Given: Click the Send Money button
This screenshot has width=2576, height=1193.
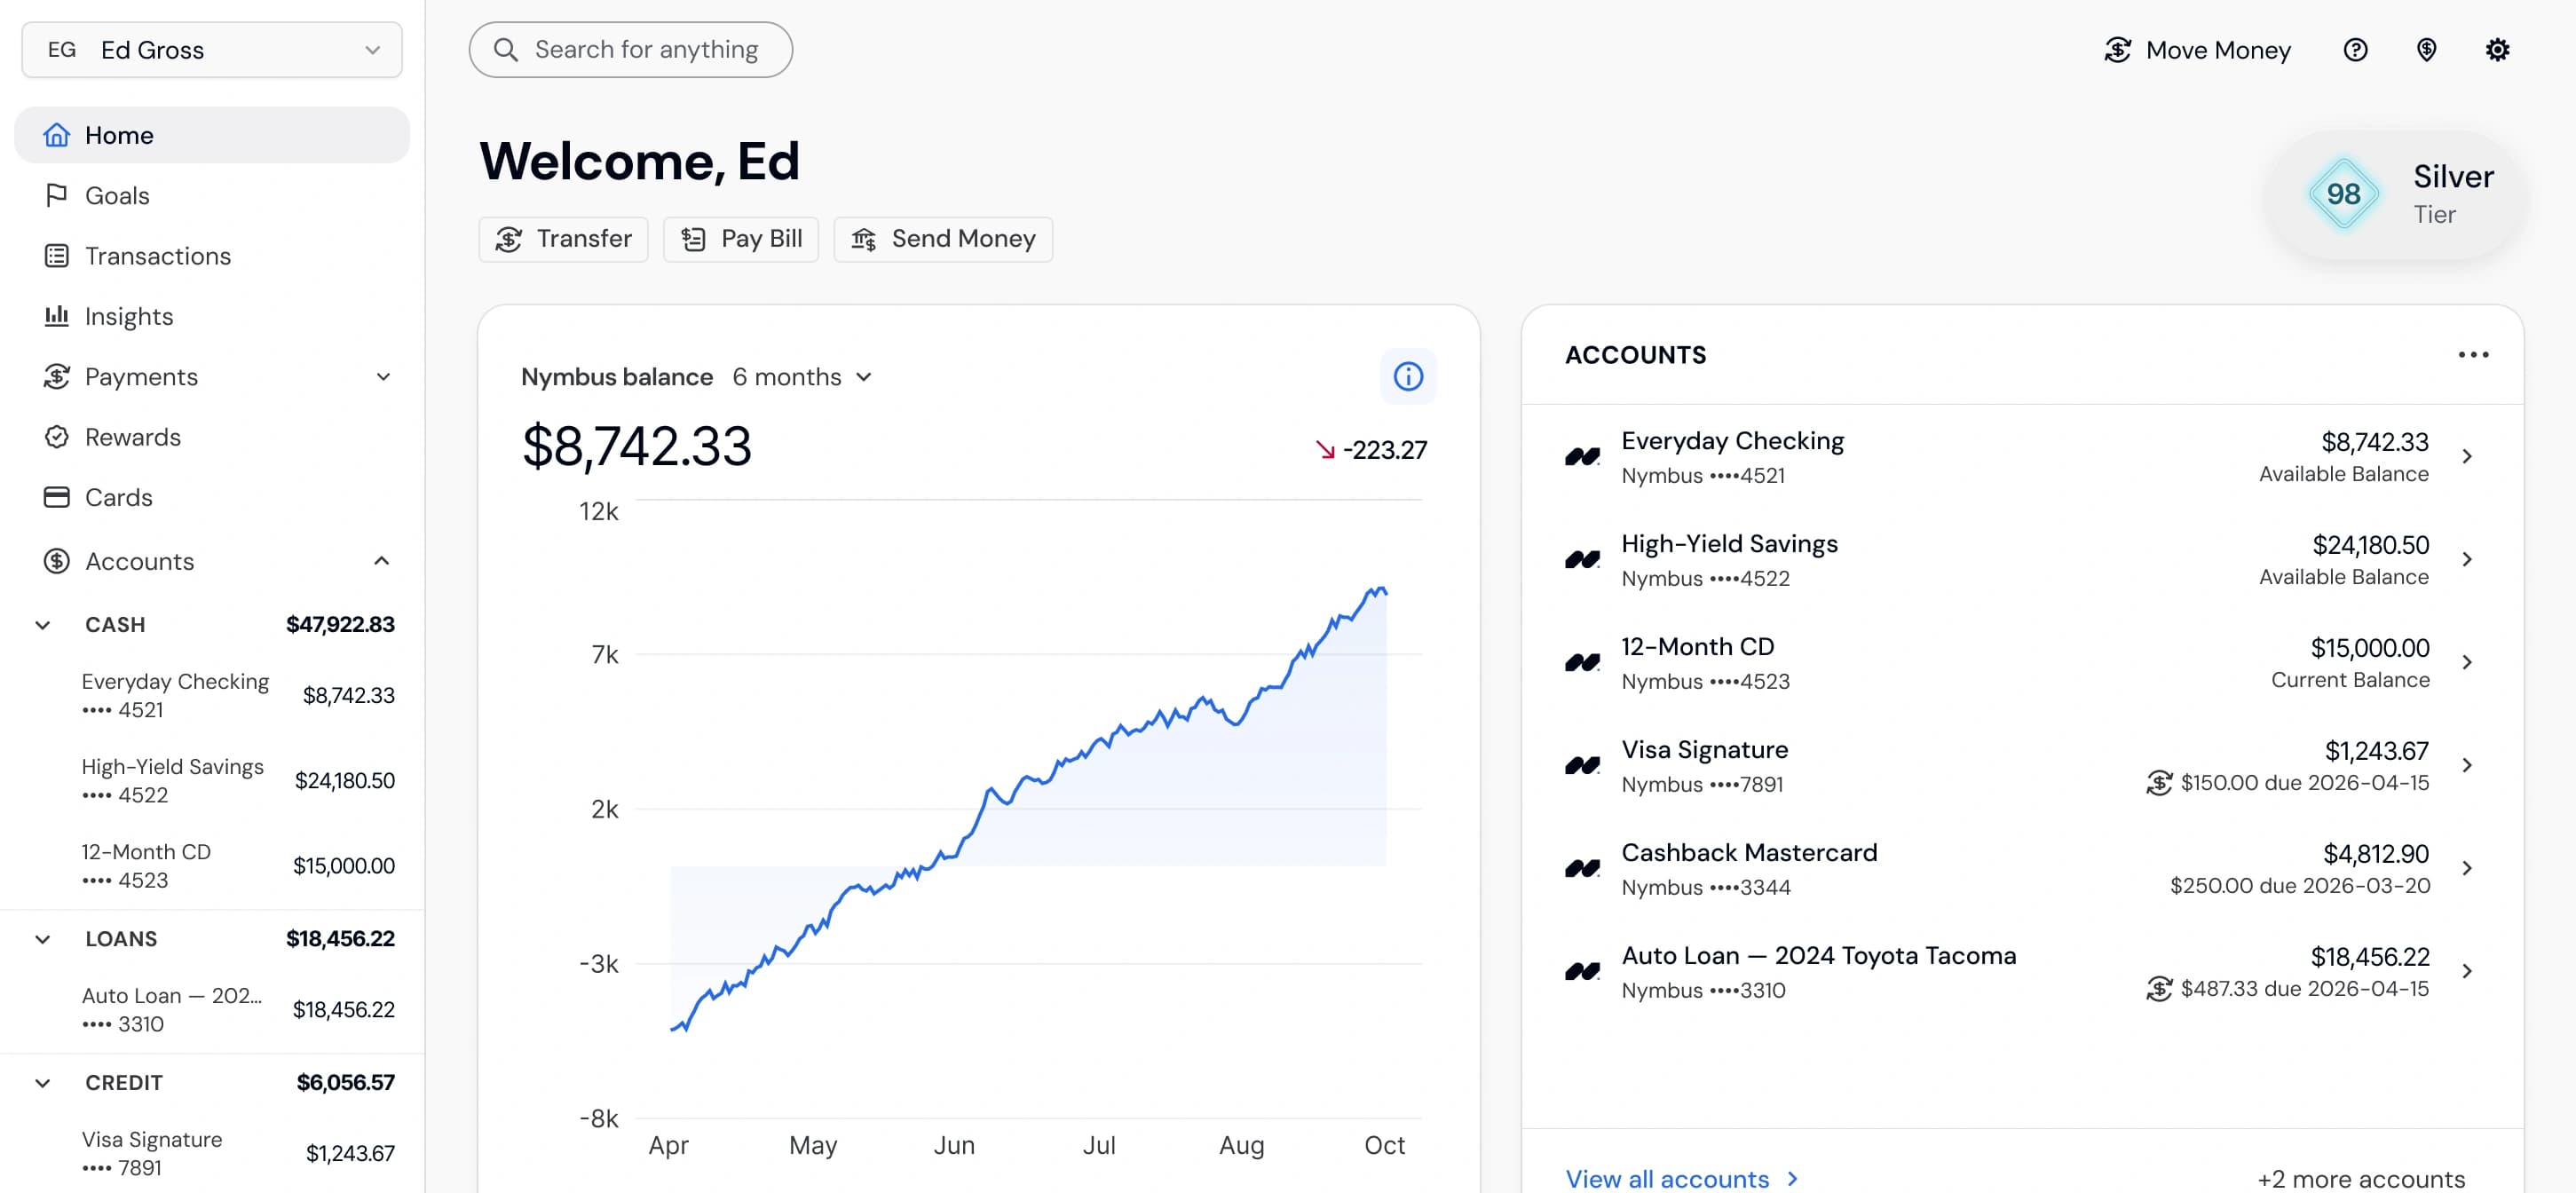Looking at the screenshot, I should (x=943, y=239).
